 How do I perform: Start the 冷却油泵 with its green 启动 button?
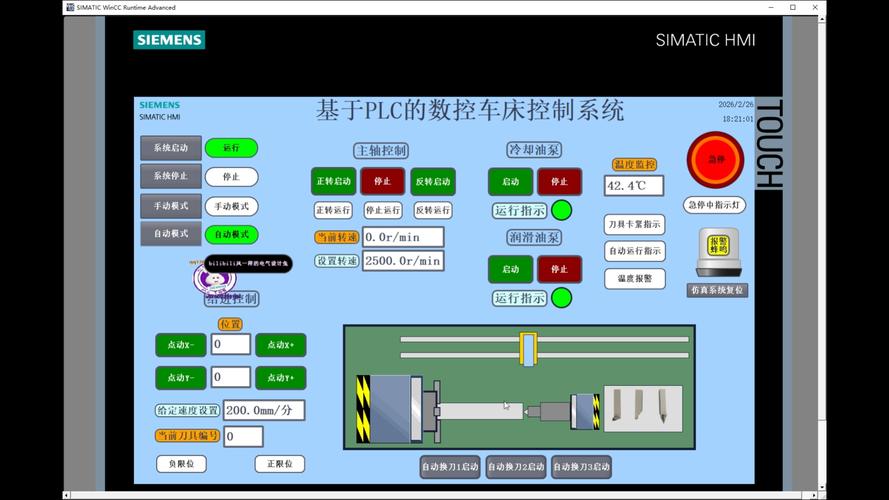point(510,181)
